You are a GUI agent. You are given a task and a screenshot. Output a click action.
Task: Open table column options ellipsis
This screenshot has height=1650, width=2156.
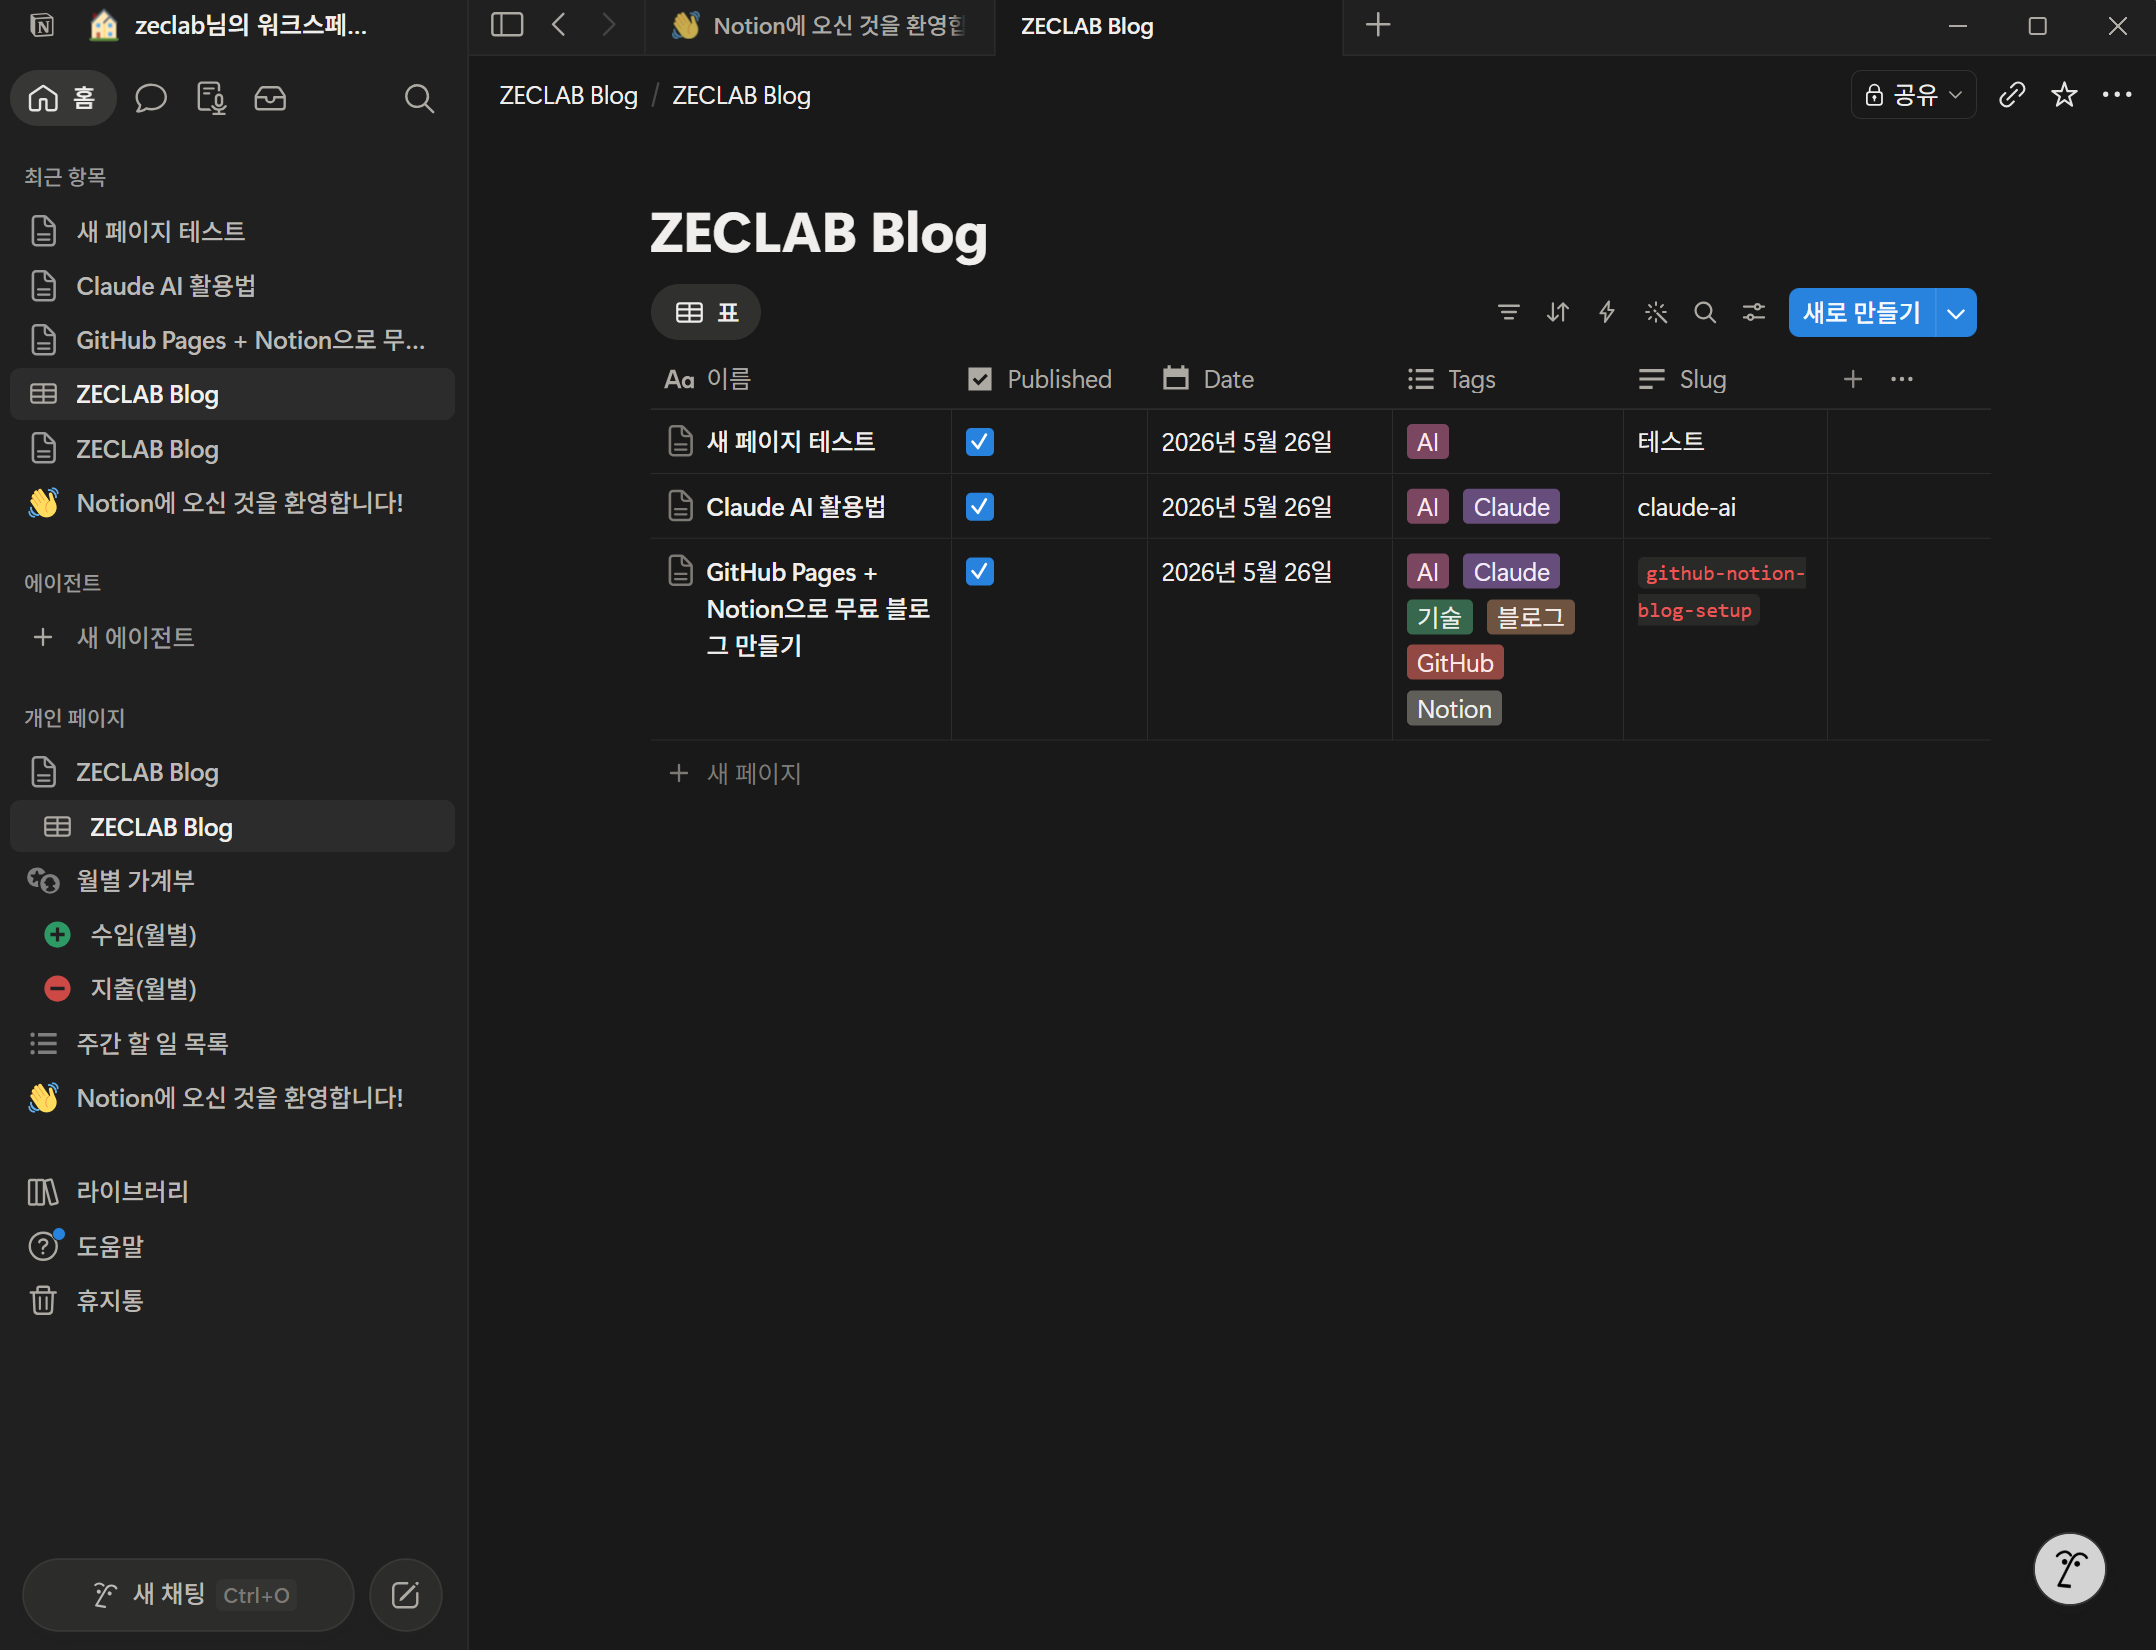click(x=1902, y=379)
